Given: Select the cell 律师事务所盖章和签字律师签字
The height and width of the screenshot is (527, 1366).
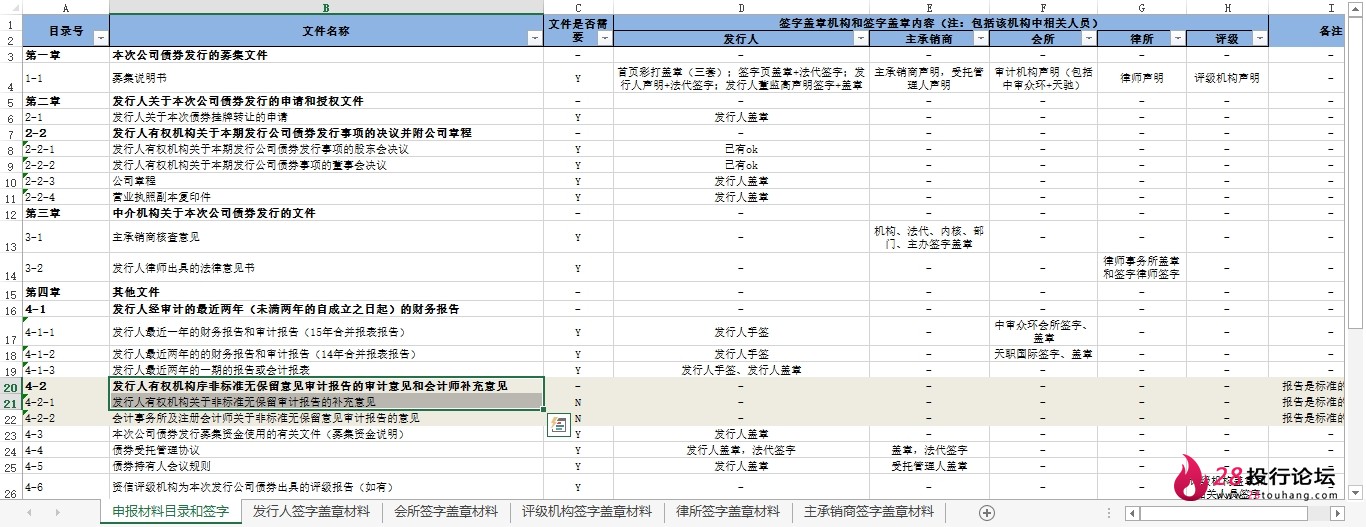Looking at the screenshot, I should [x=1141, y=268].
